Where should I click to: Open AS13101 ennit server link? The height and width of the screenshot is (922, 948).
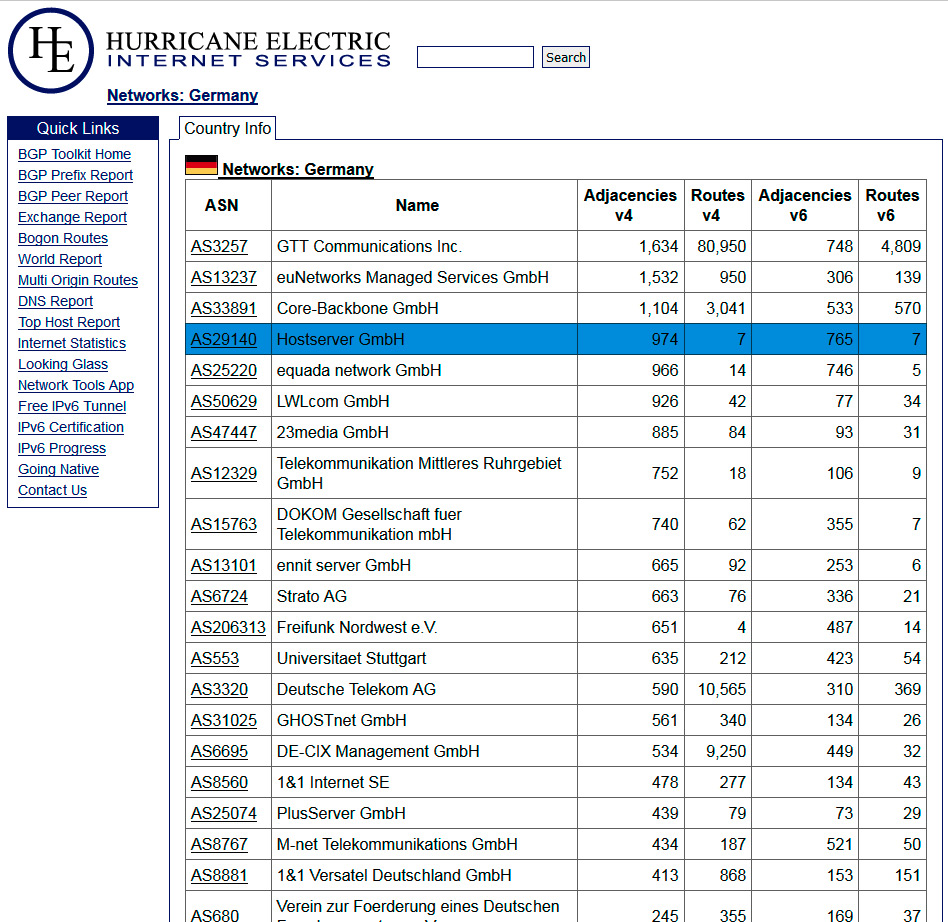point(224,565)
